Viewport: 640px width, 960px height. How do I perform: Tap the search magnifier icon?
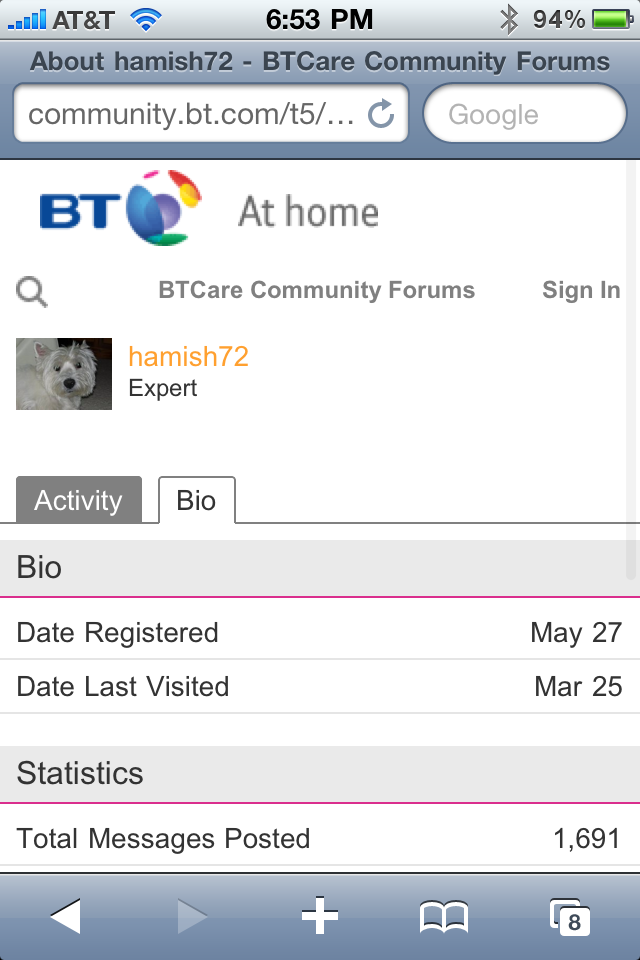point(31,291)
